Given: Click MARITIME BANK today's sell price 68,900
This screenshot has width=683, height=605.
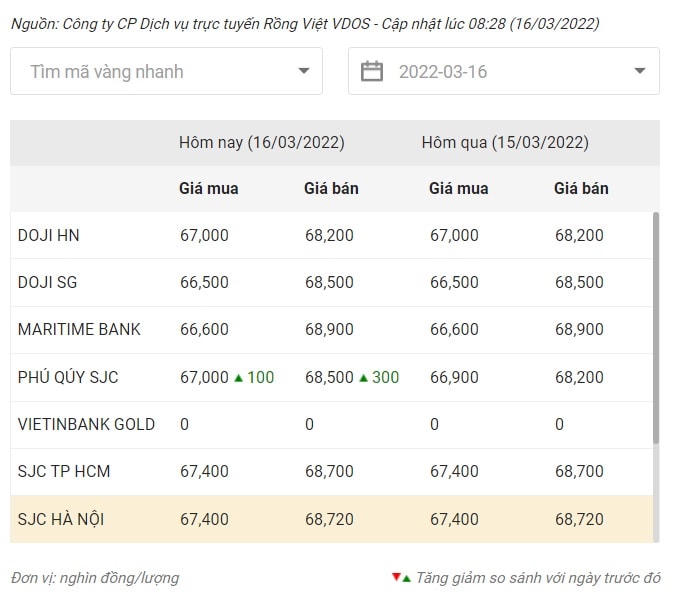Looking at the screenshot, I should click(329, 330).
